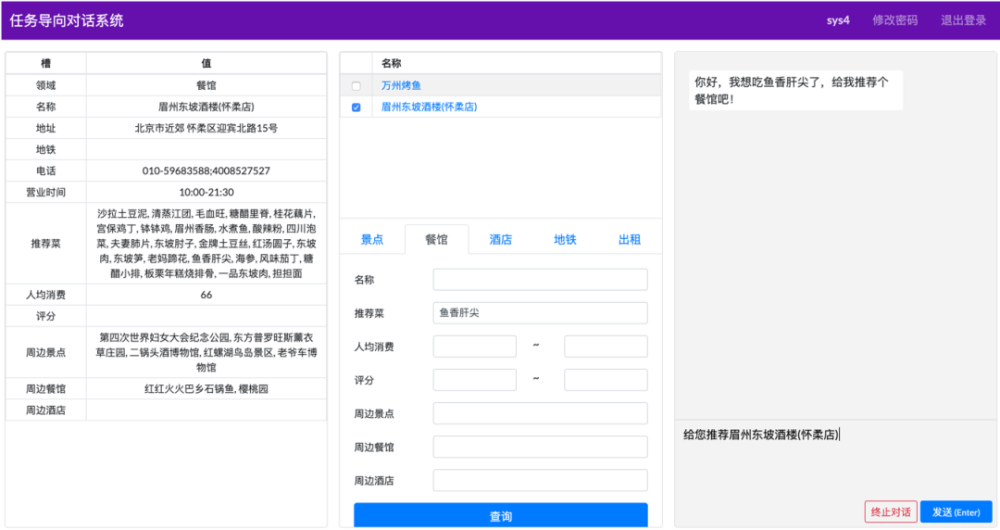
Task: Uncheck the 眉州东坡酒楼(怀柔店) checkbox
Action: tap(356, 107)
